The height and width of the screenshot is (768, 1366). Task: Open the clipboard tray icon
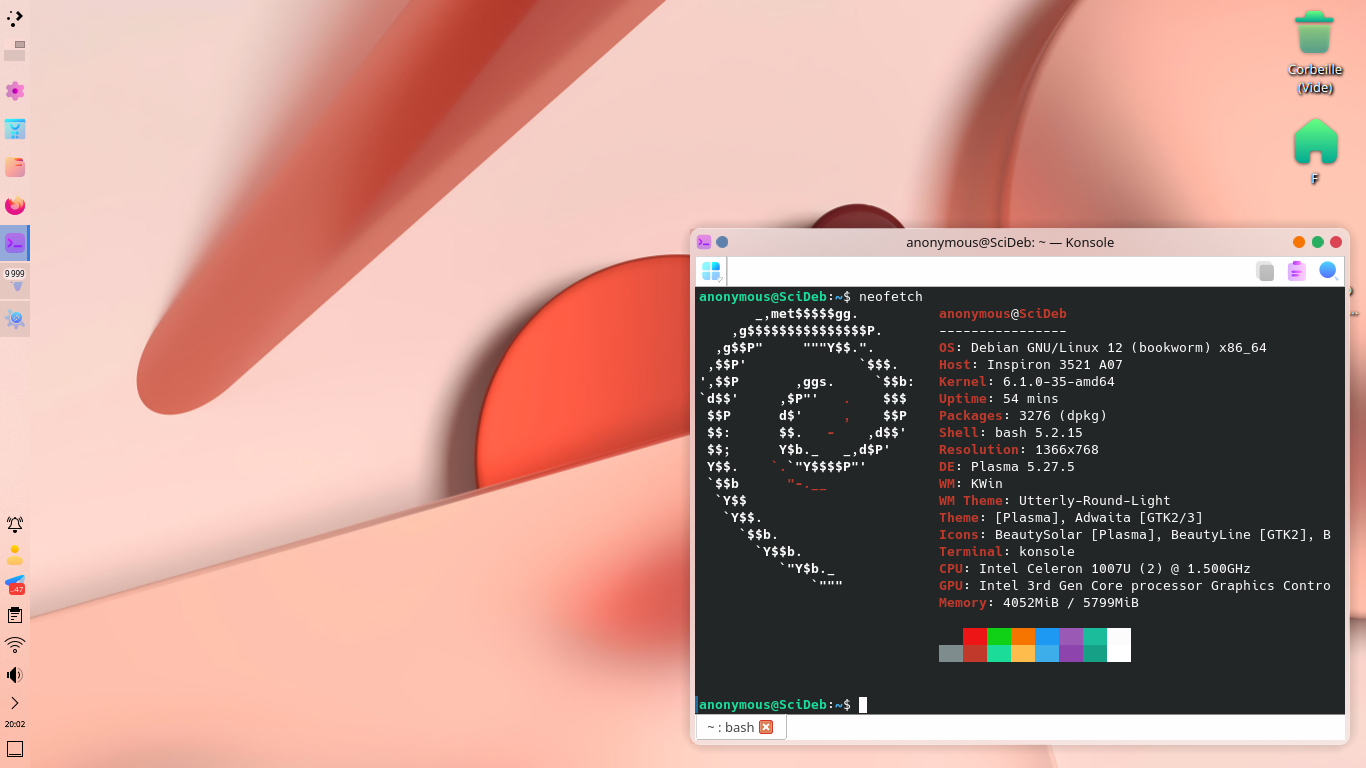(x=15, y=615)
